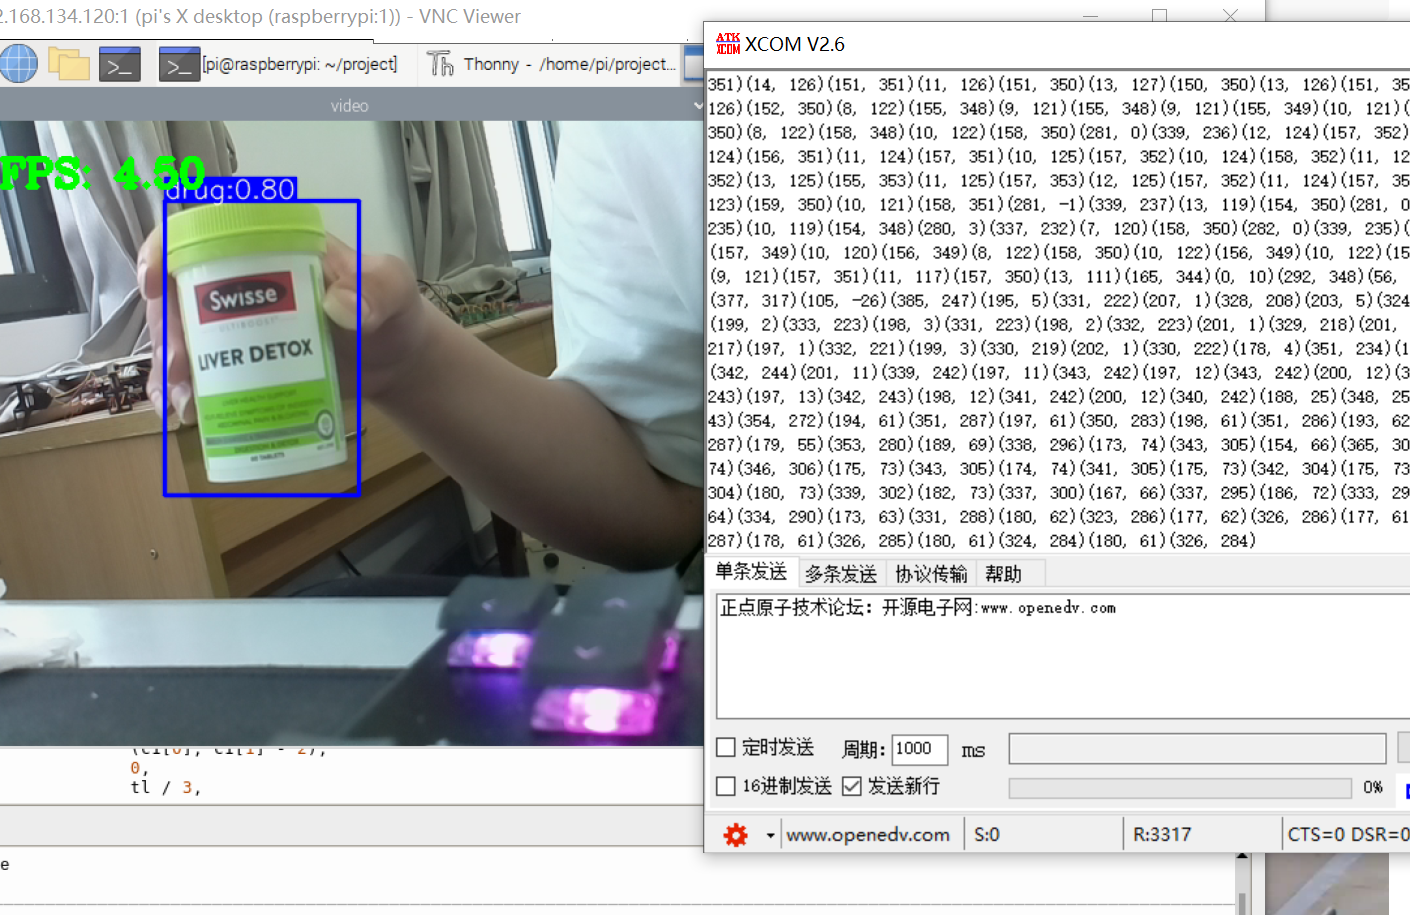Click the FPS: 4.50 overlay text

[x=102, y=173]
